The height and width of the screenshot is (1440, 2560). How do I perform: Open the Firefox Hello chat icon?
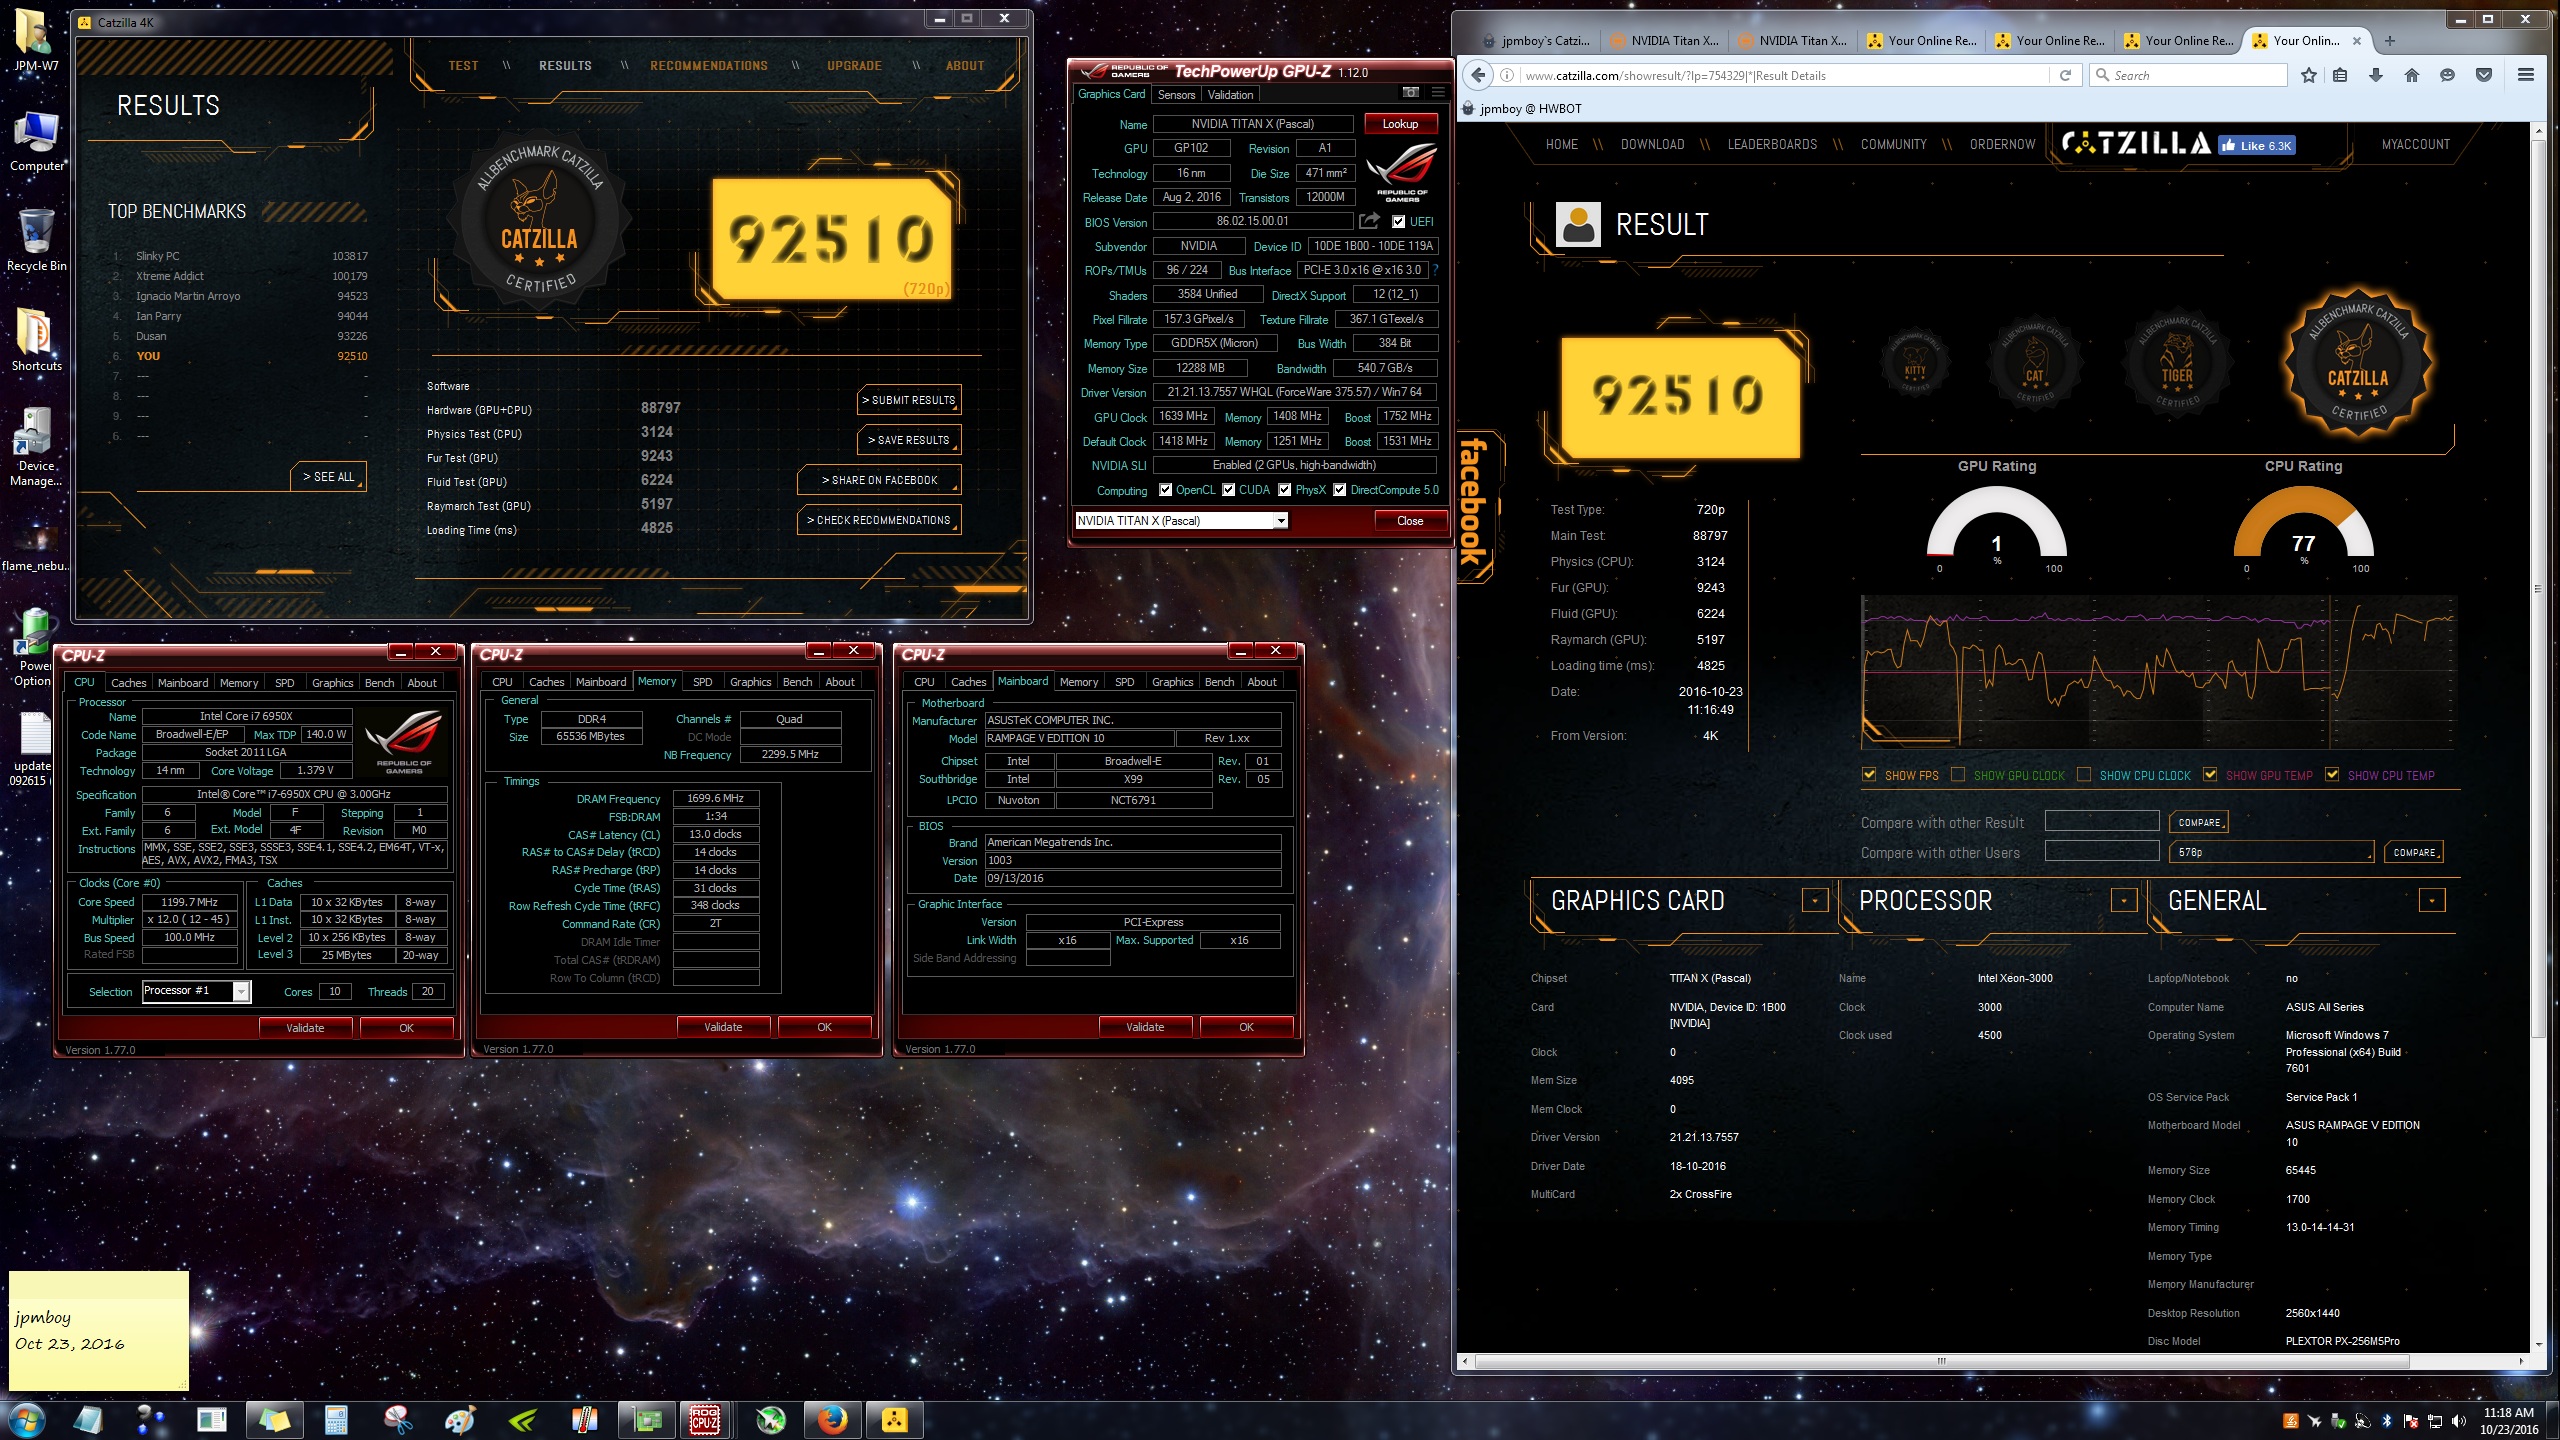pos(2448,75)
